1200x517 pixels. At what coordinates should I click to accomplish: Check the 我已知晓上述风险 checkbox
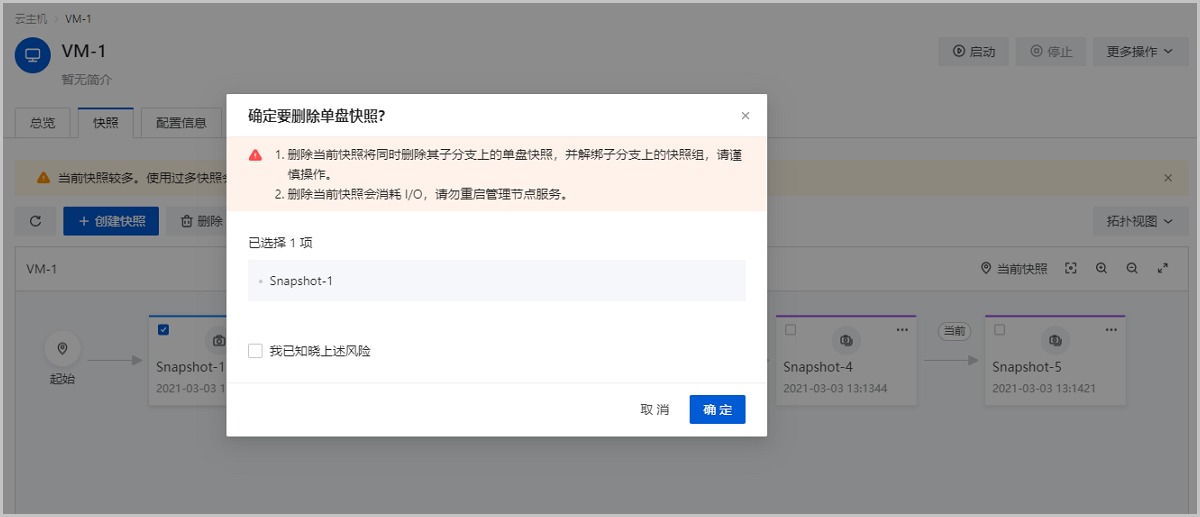256,351
